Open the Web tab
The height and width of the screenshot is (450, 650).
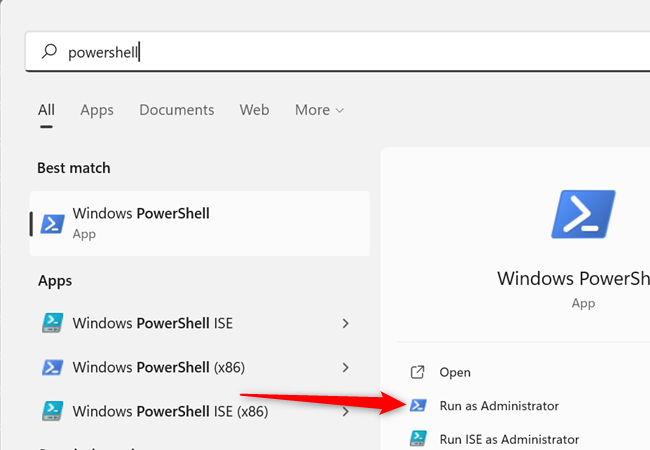coord(254,110)
